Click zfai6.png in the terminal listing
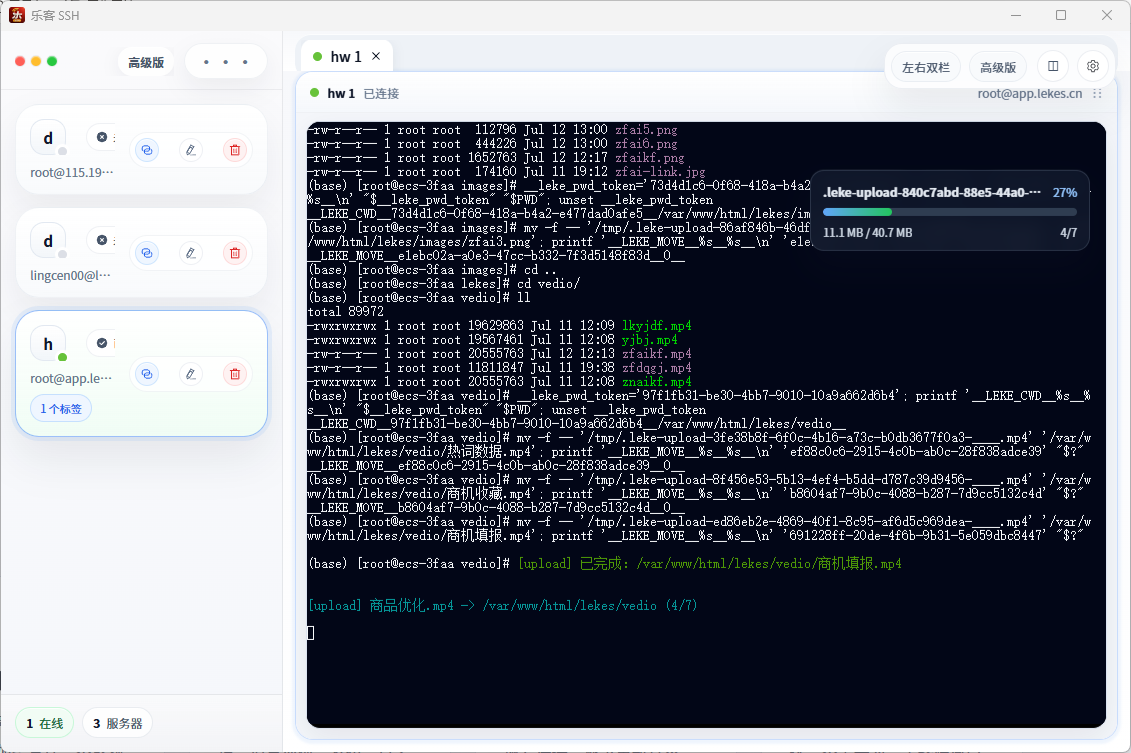This screenshot has width=1131, height=753. 646,144
